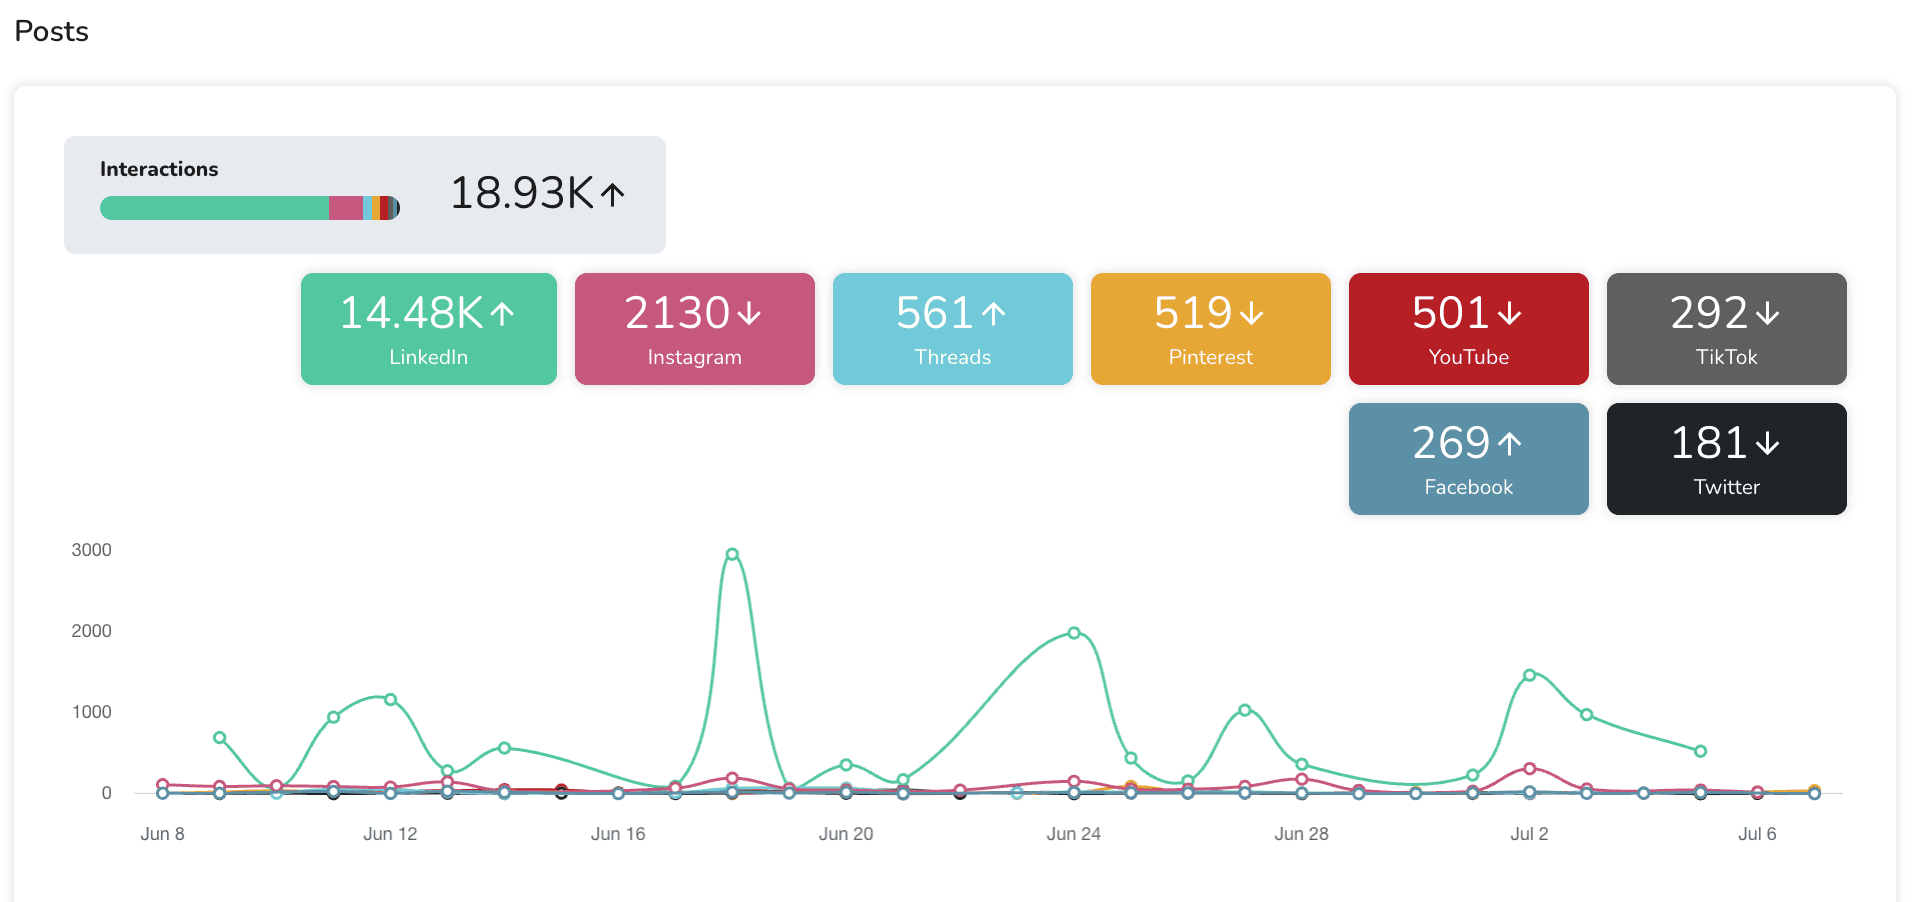Image resolution: width=1930 pixels, height=902 pixels.
Task: Toggle the Pinterest 519 series card
Action: [1210, 329]
